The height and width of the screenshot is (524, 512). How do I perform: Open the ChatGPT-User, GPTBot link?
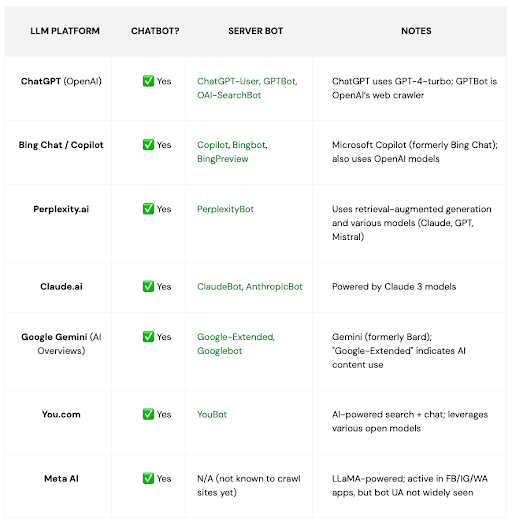tap(247, 81)
